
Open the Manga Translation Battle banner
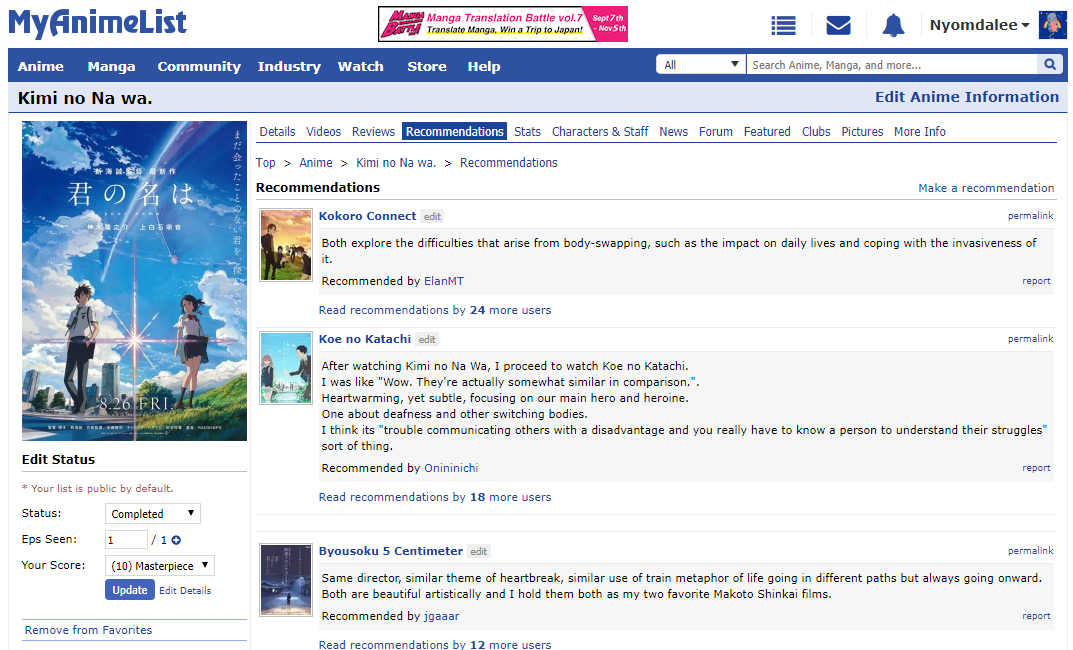(x=503, y=24)
